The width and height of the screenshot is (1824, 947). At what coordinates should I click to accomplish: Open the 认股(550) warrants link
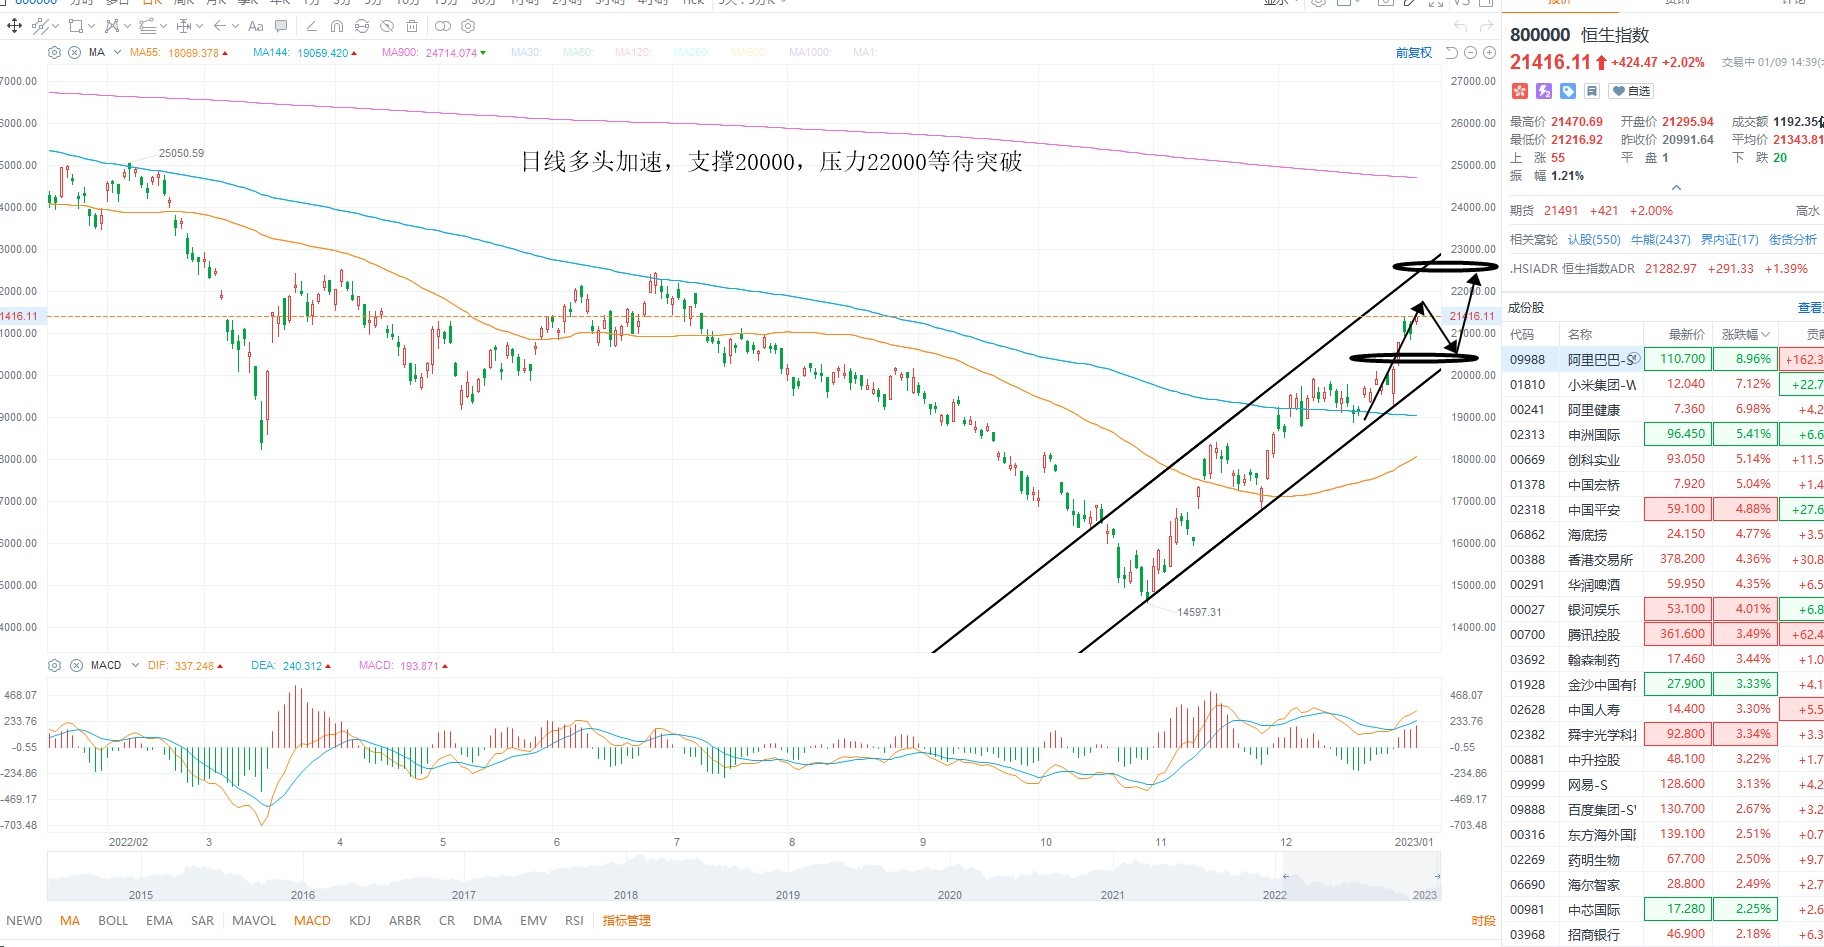click(1594, 240)
